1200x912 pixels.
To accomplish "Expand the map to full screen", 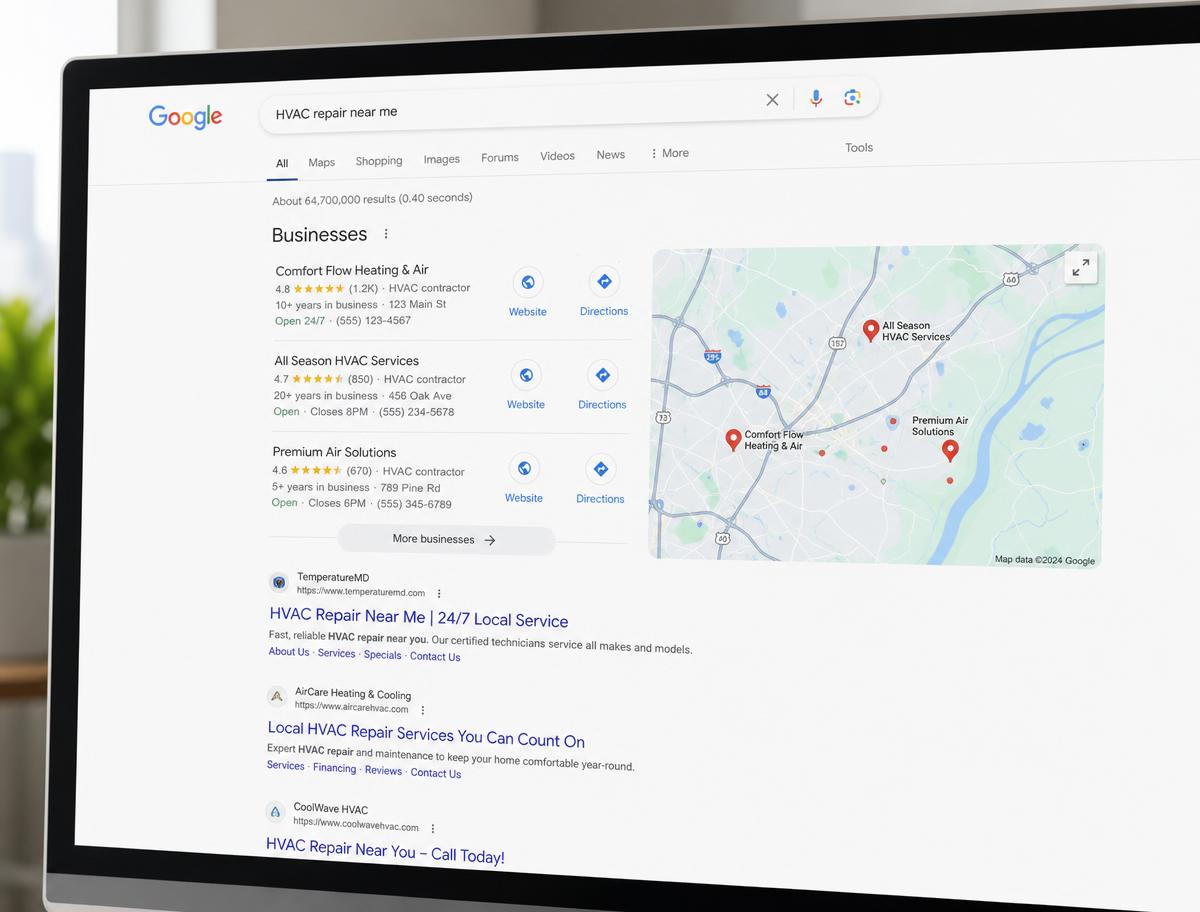I will 1081,267.
